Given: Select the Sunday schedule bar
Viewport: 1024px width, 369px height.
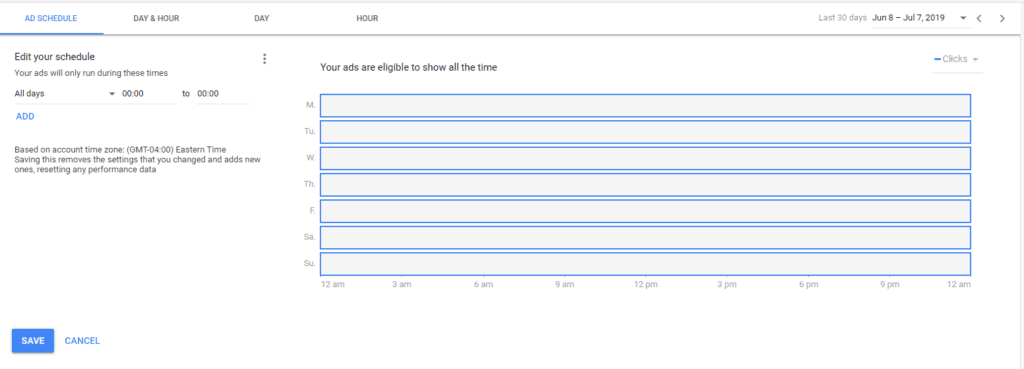Looking at the screenshot, I should click(645, 264).
